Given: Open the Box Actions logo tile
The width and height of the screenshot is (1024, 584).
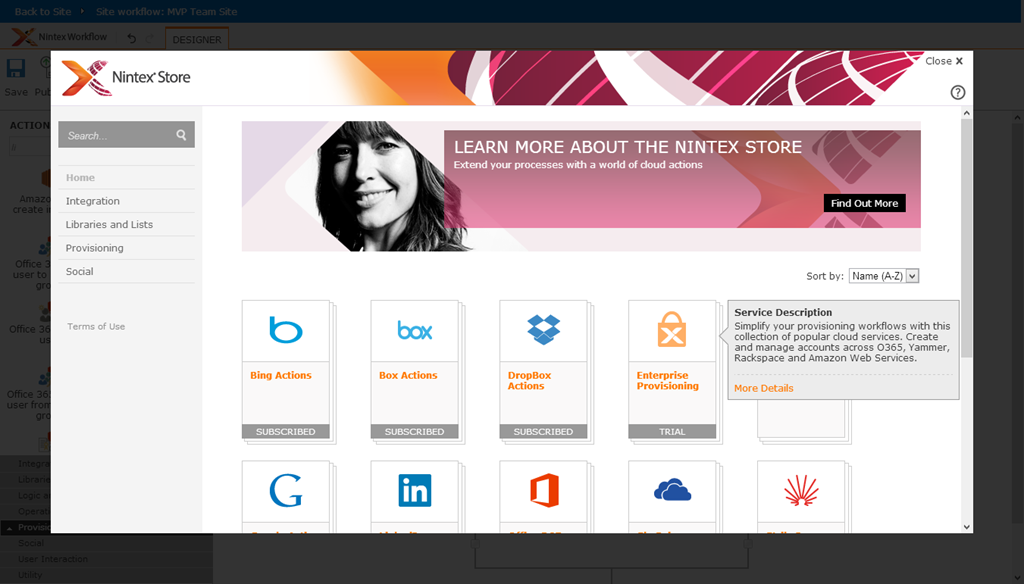Looking at the screenshot, I should click(415, 331).
